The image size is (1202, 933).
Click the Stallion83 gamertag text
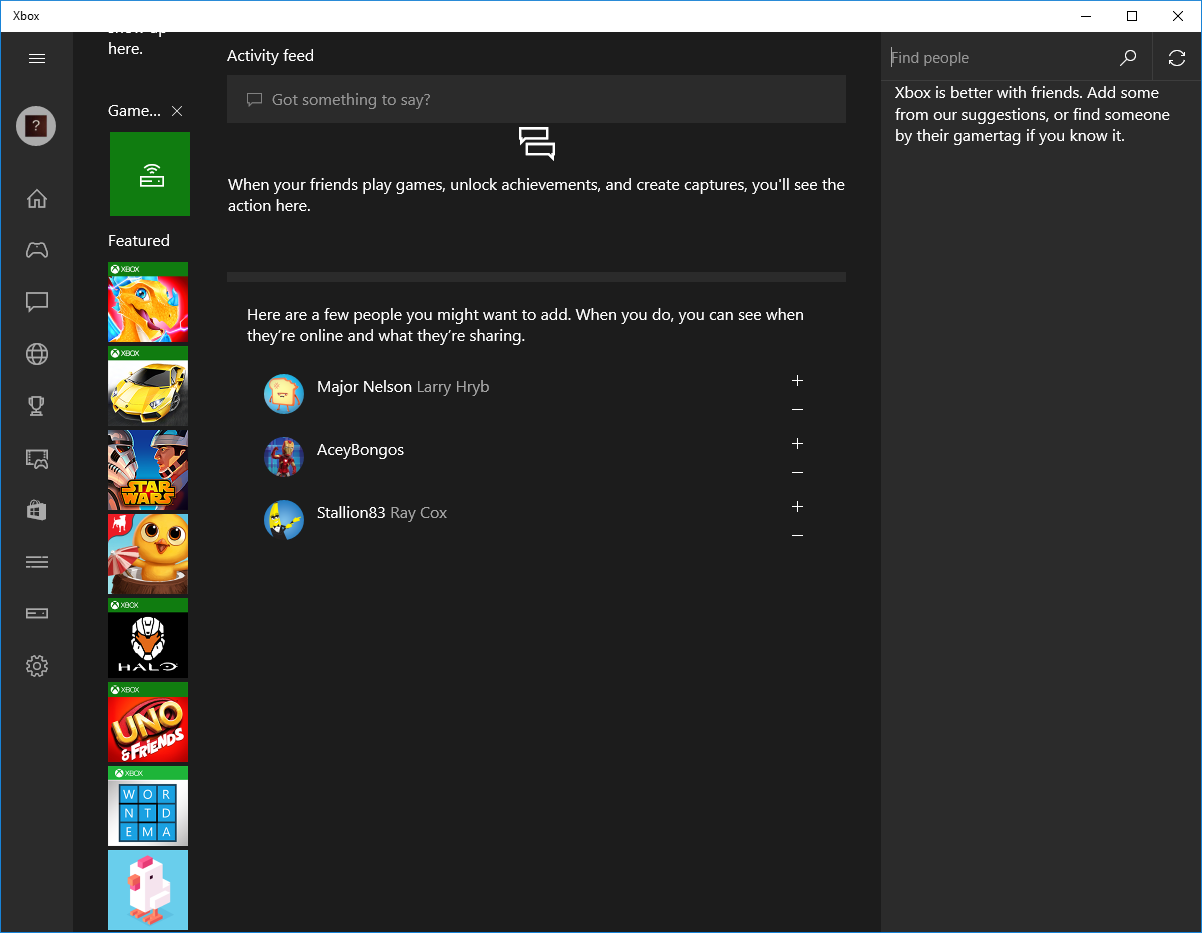pyautogui.click(x=351, y=513)
